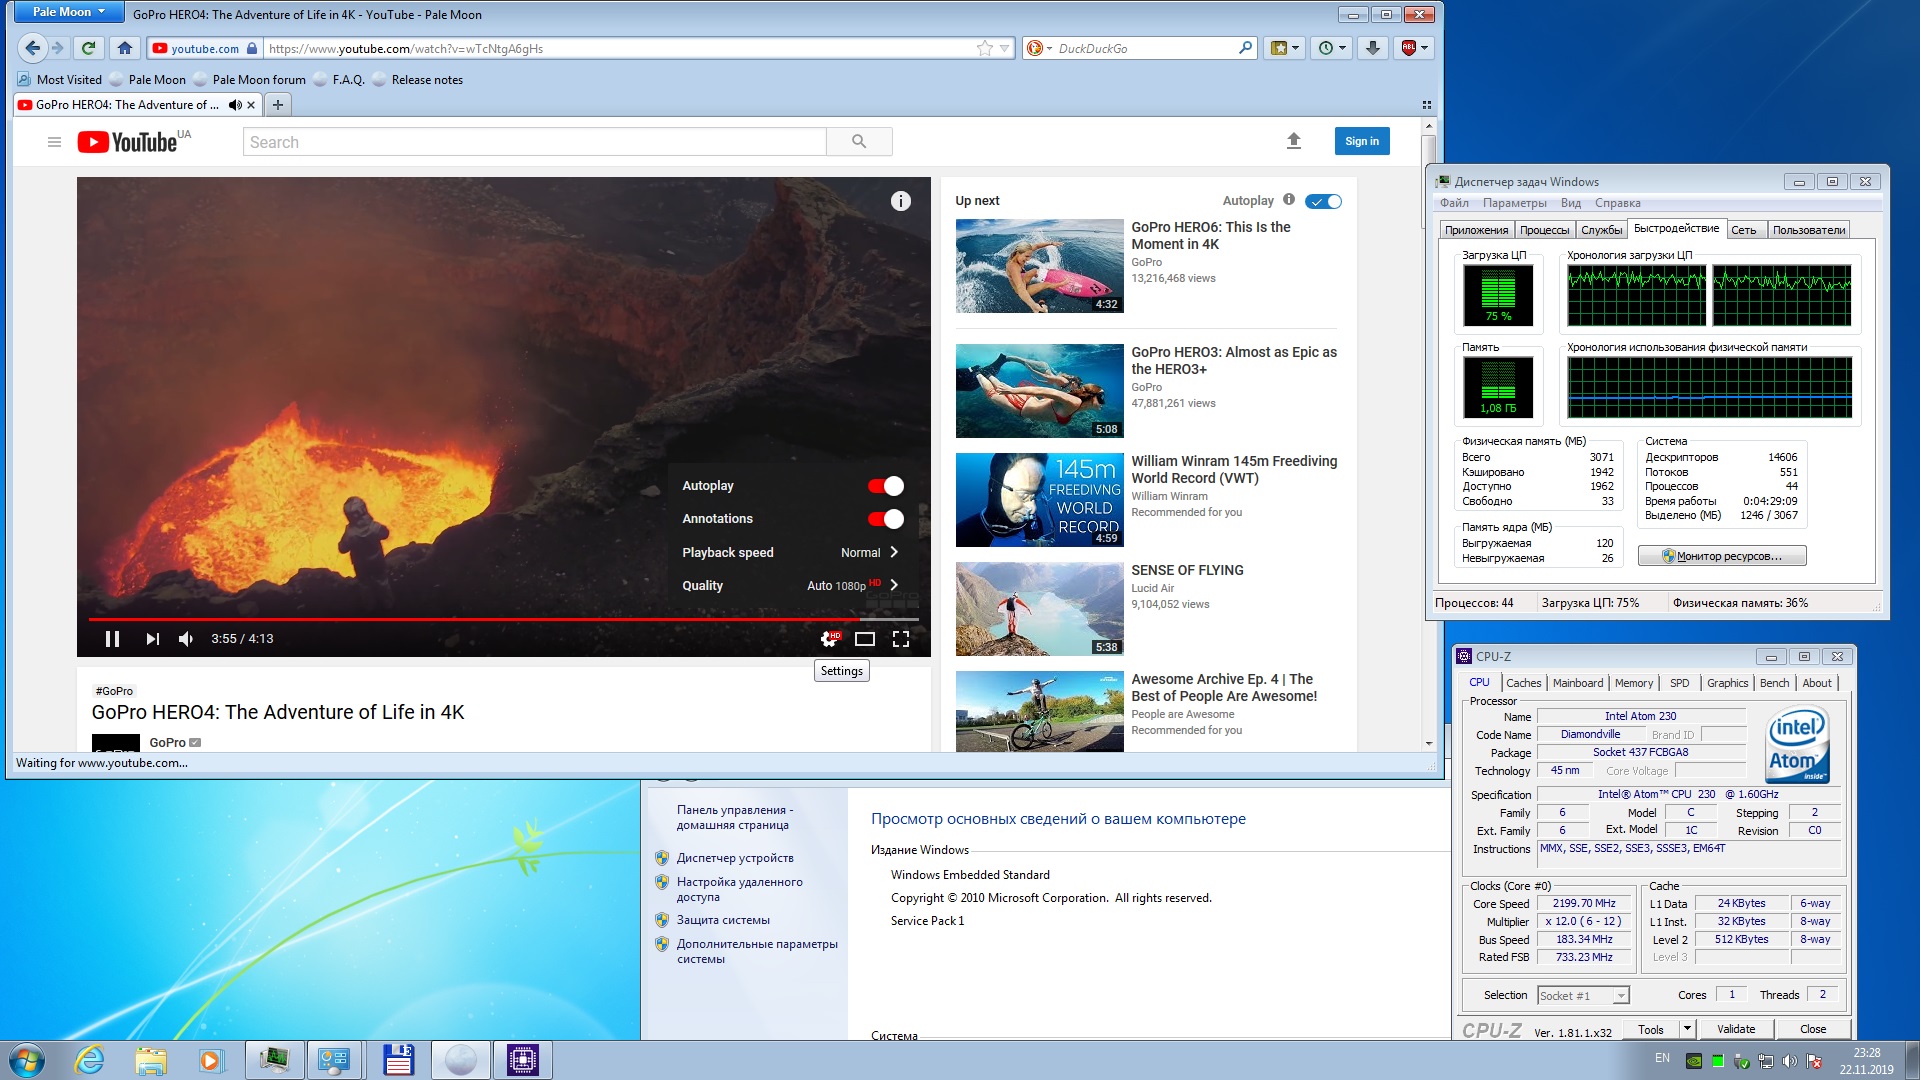The image size is (1920, 1080).
Task: Turn off Up next Autoplay switch
Action: 1323,201
